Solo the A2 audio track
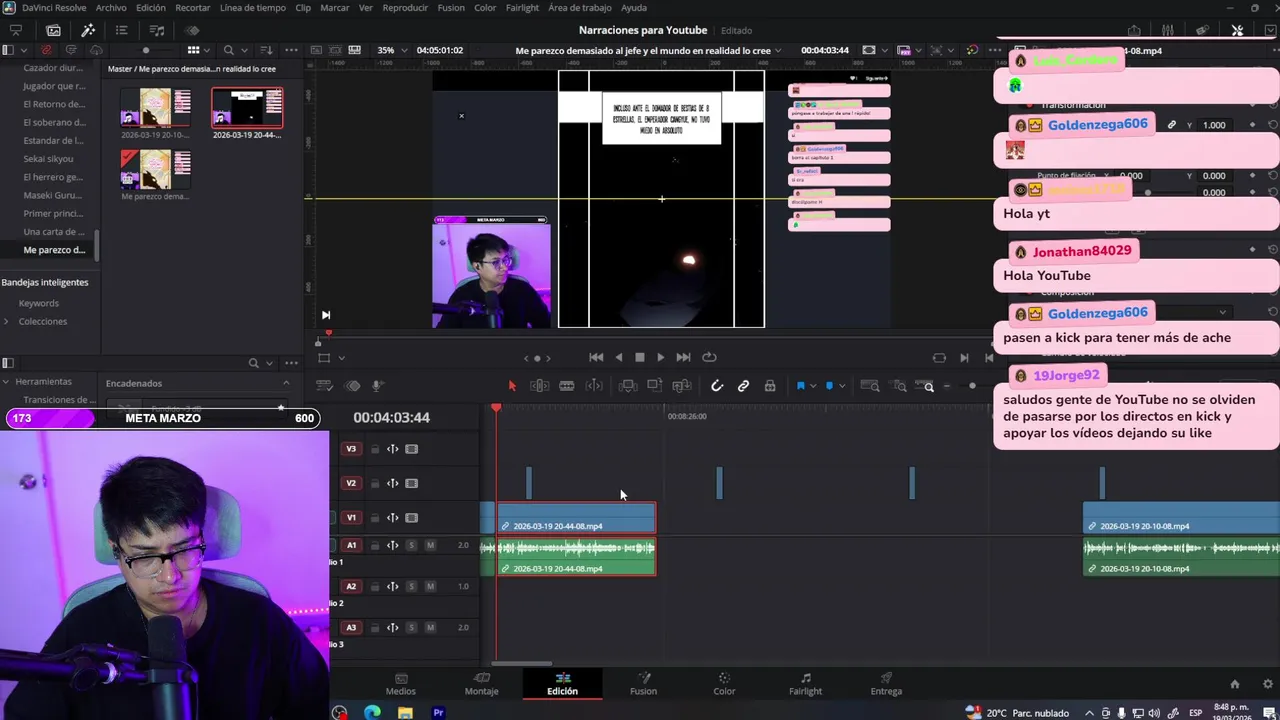 click(x=411, y=586)
